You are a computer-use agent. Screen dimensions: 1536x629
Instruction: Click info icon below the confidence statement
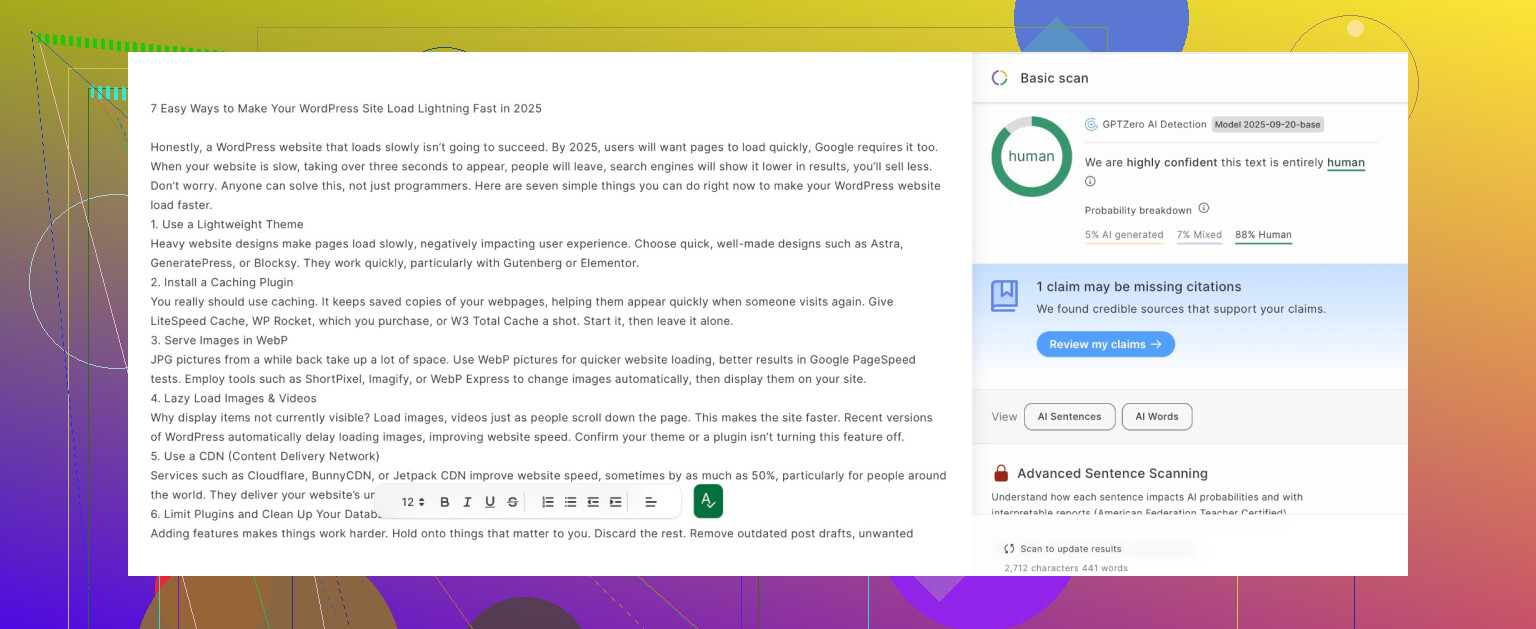coord(1090,182)
